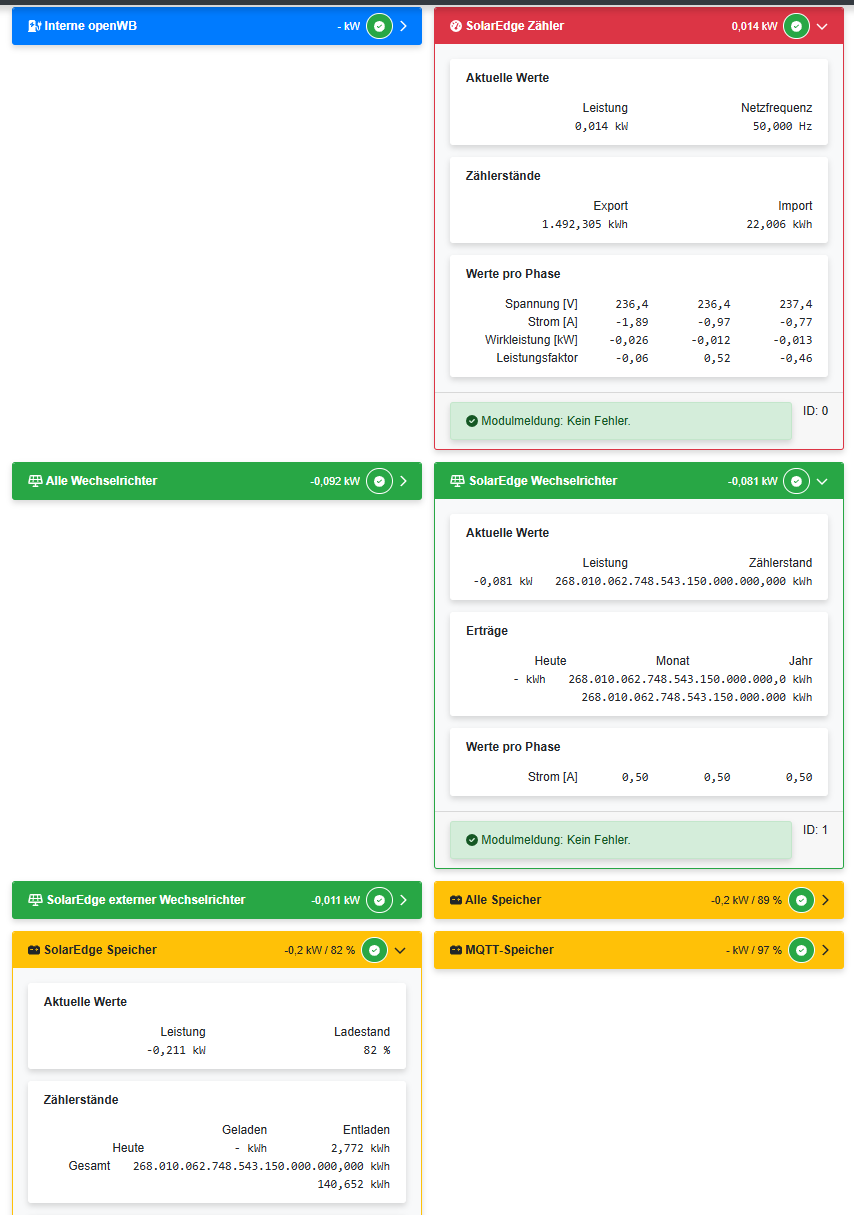Click the '140,652 kWh' Gesamt value

click(x=354, y=1184)
